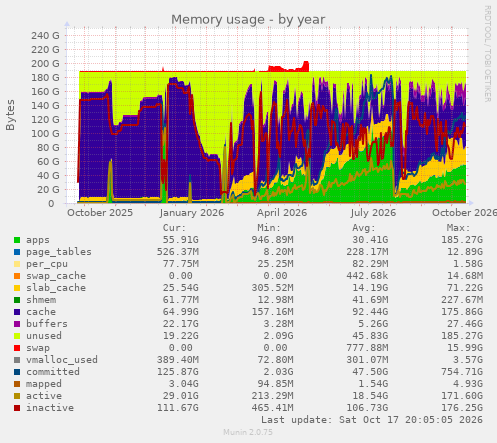Click the 'cache' legend label
This screenshot has width=497, height=443.
pos(41,312)
